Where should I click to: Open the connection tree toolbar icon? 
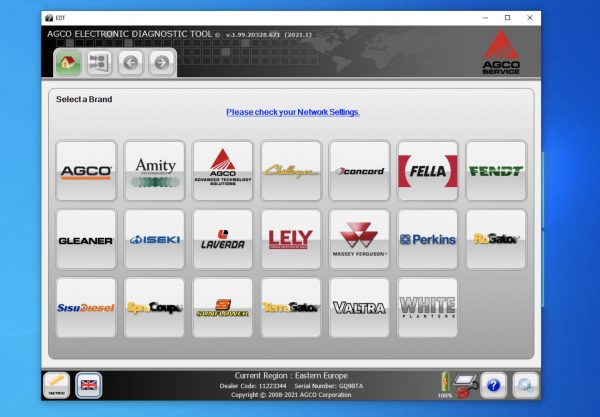click(99, 62)
